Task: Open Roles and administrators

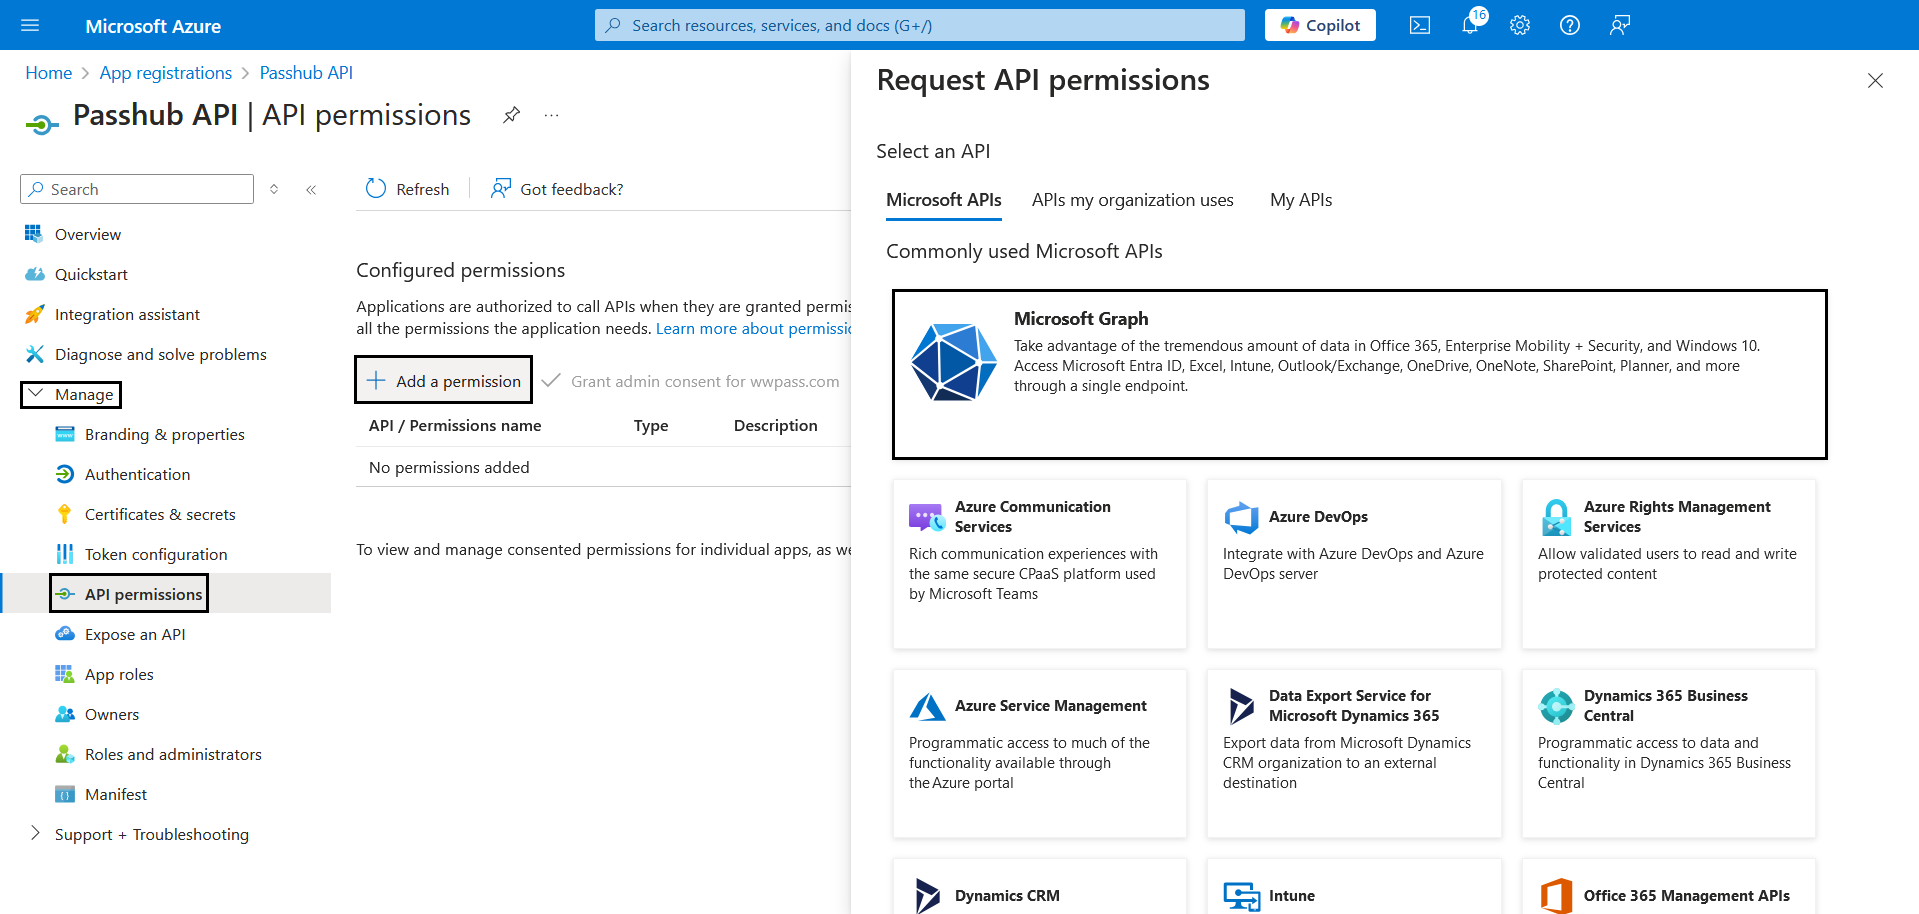Action: pyautogui.click(x=173, y=754)
